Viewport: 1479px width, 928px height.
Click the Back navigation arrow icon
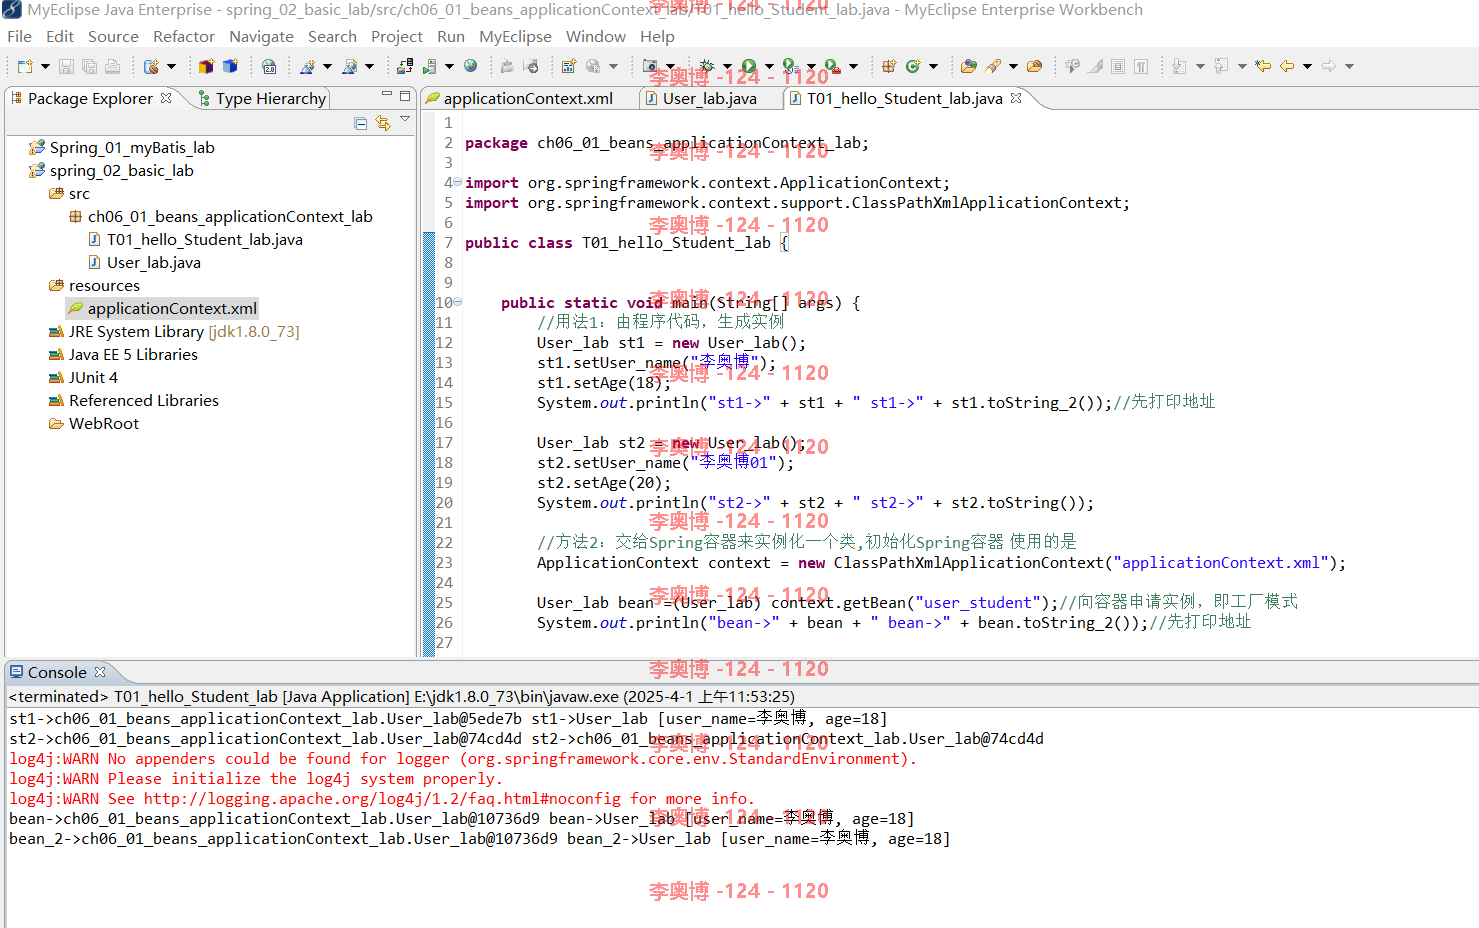point(1287,66)
